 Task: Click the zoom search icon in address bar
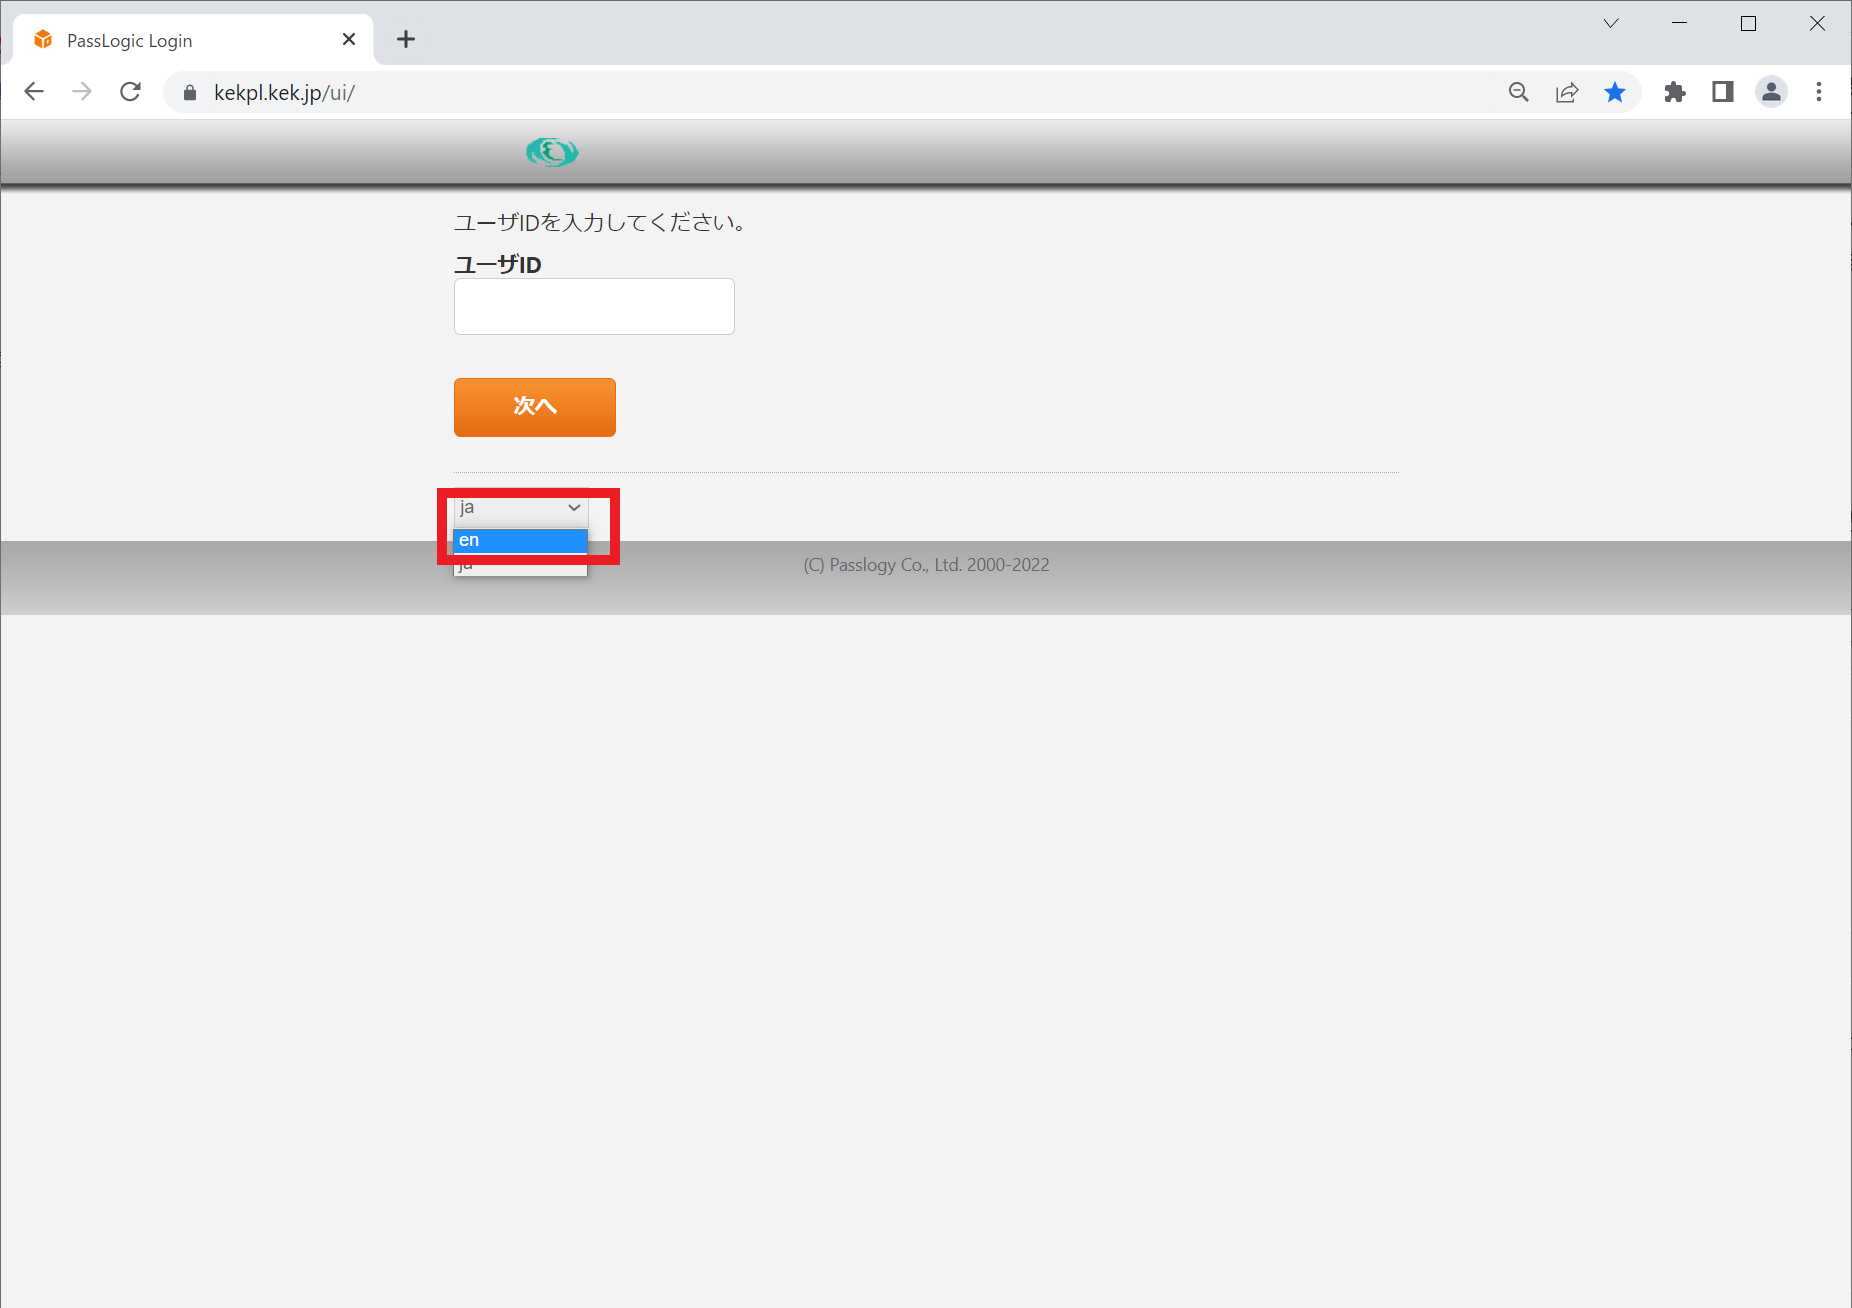pos(1519,92)
